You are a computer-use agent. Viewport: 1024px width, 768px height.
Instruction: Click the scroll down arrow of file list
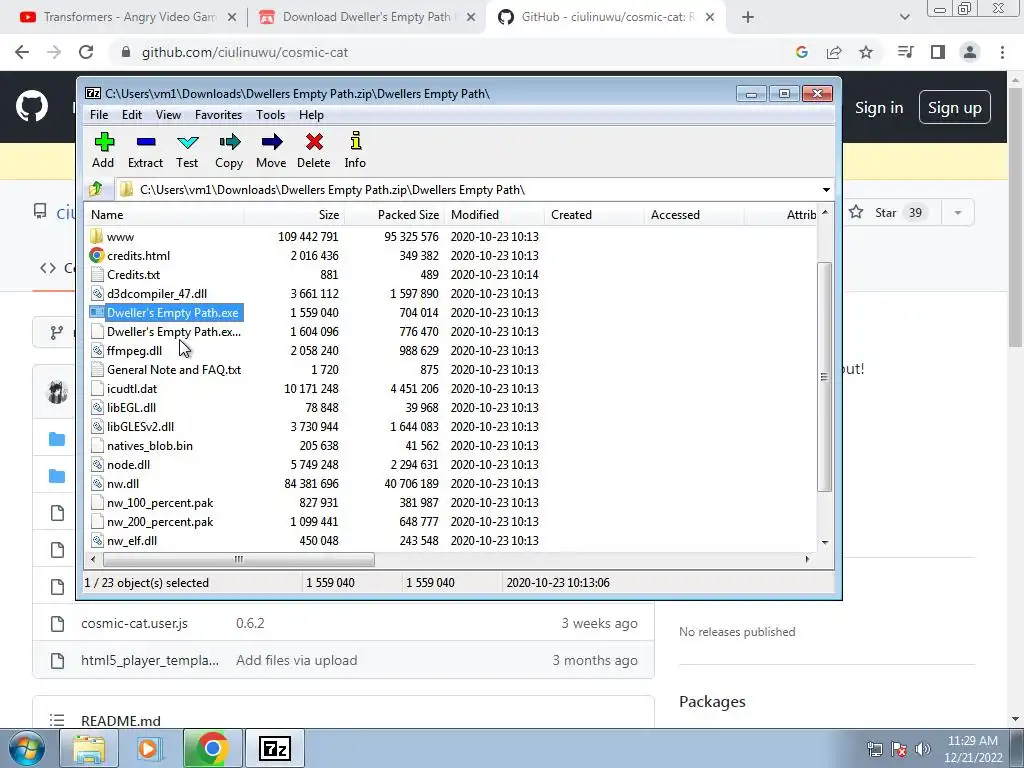[x=825, y=542]
